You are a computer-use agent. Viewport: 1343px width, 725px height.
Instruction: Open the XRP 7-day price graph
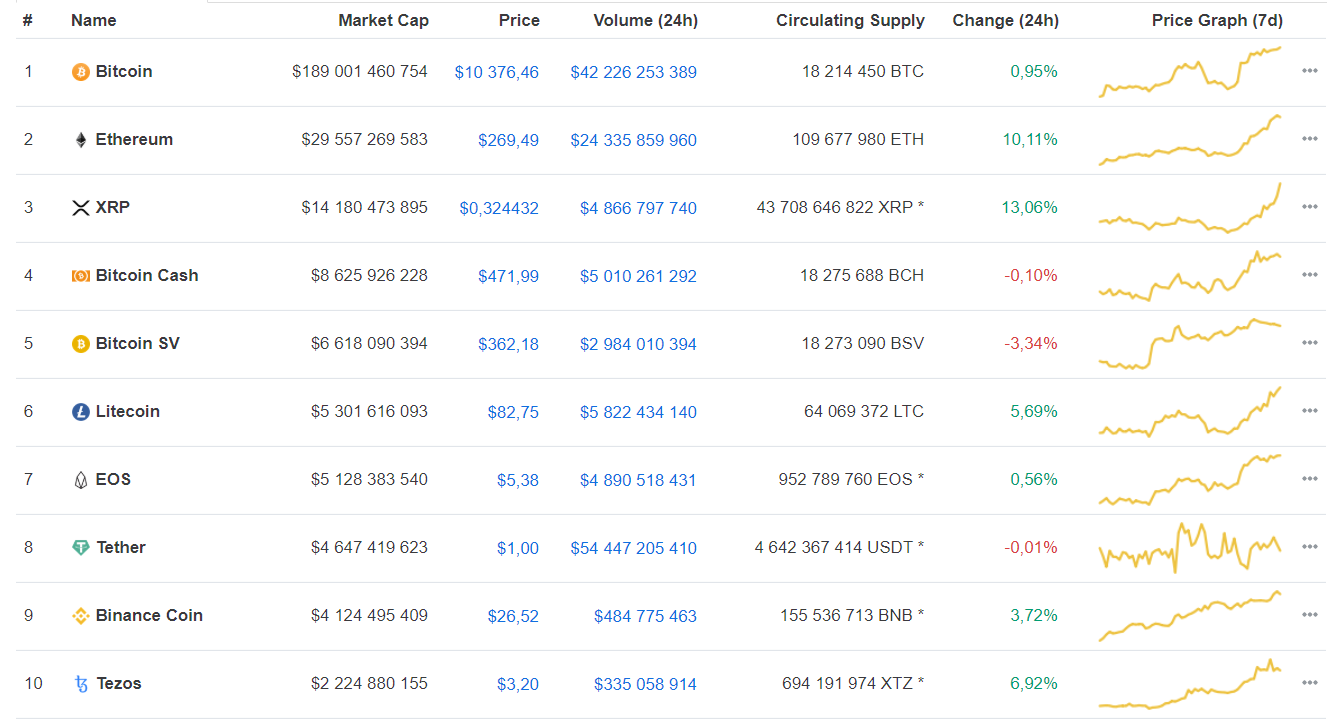point(1190,208)
